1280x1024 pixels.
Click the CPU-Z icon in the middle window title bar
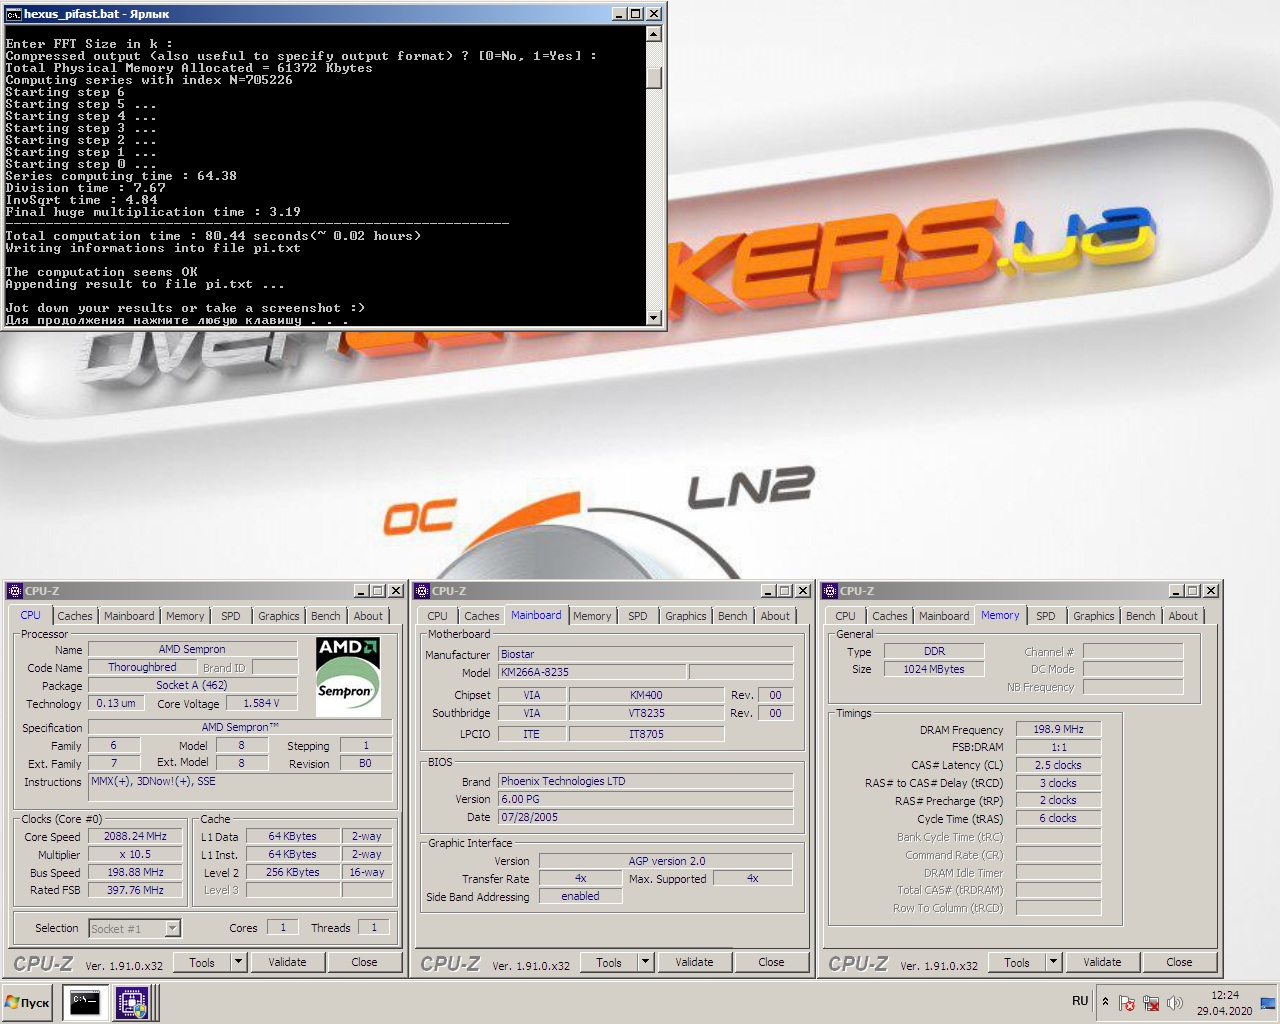(421, 591)
